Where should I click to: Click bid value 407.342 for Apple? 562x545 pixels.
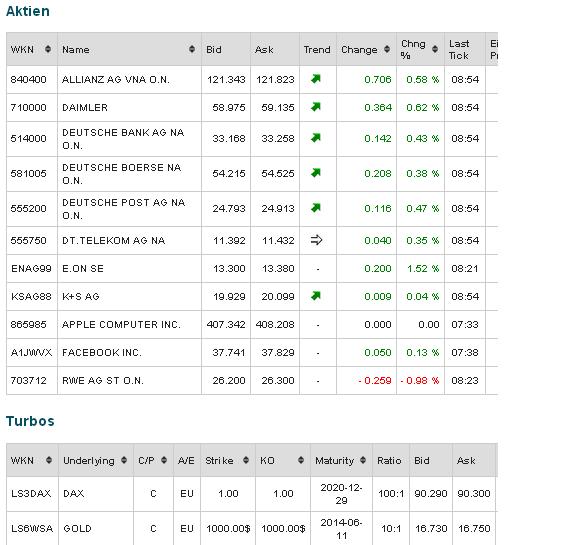pos(226,324)
